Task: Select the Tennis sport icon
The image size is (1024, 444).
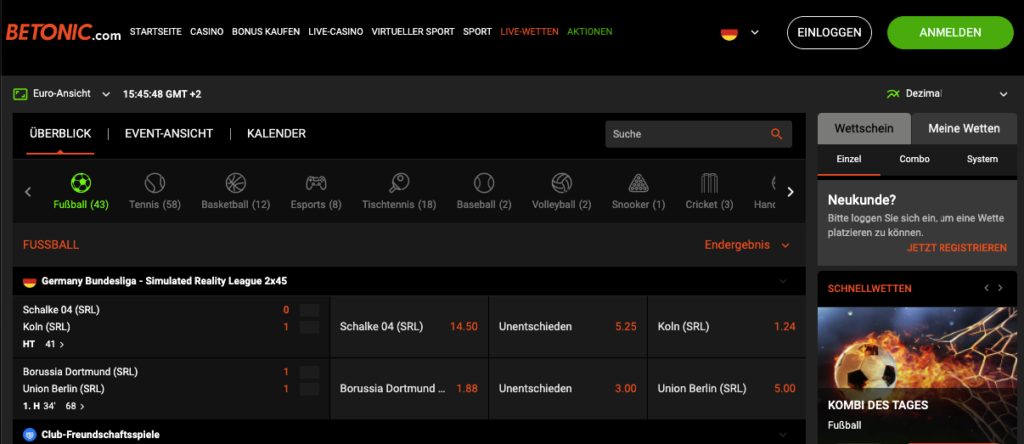Action: coord(155,183)
